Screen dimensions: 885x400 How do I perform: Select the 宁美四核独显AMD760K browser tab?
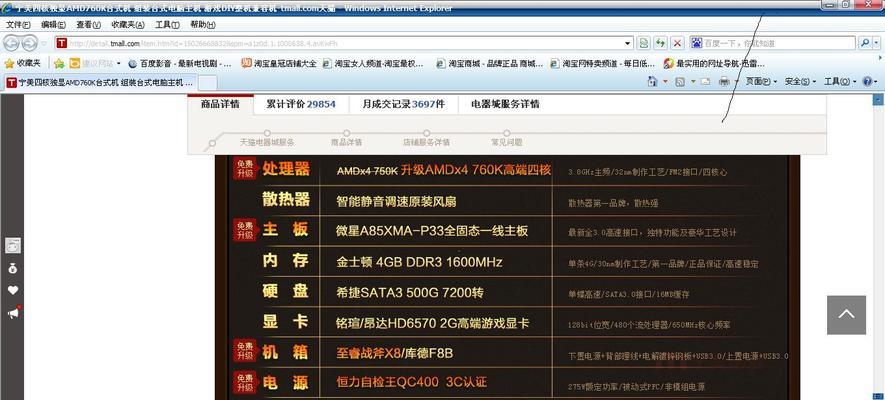pyautogui.click(x=100, y=82)
